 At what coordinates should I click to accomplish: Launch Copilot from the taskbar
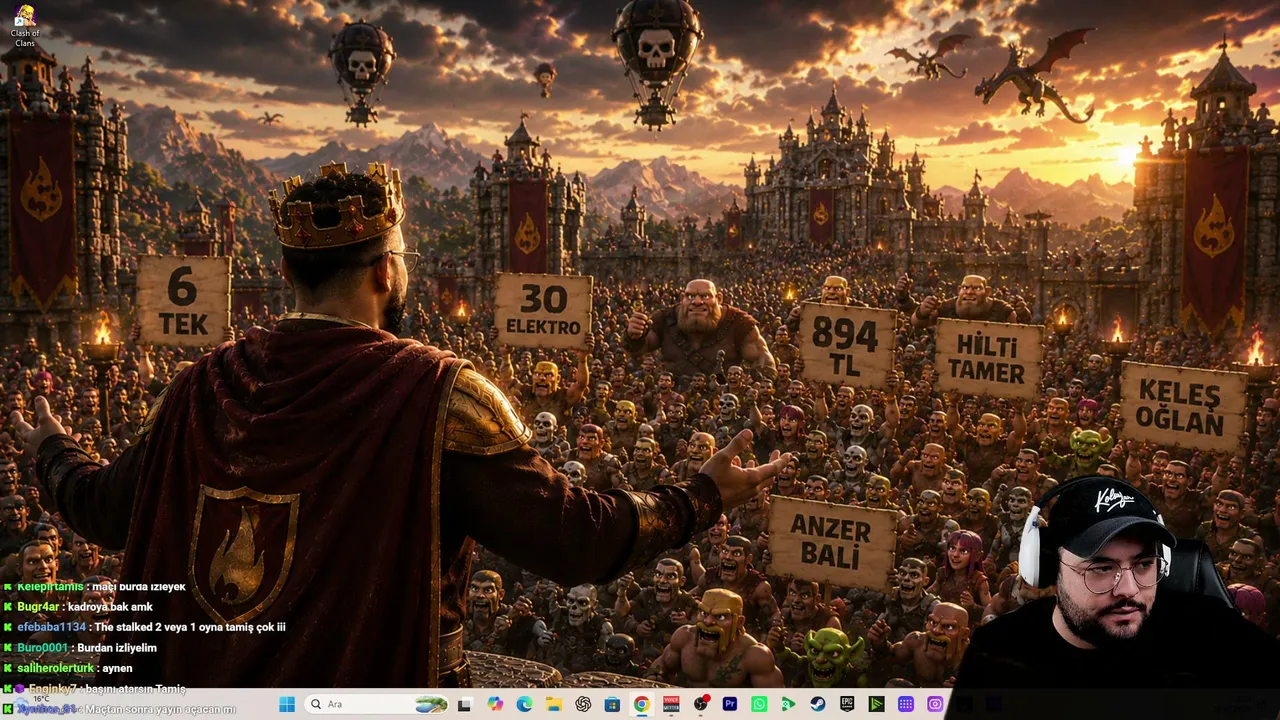pyautogui.click(x=495, y=704)
